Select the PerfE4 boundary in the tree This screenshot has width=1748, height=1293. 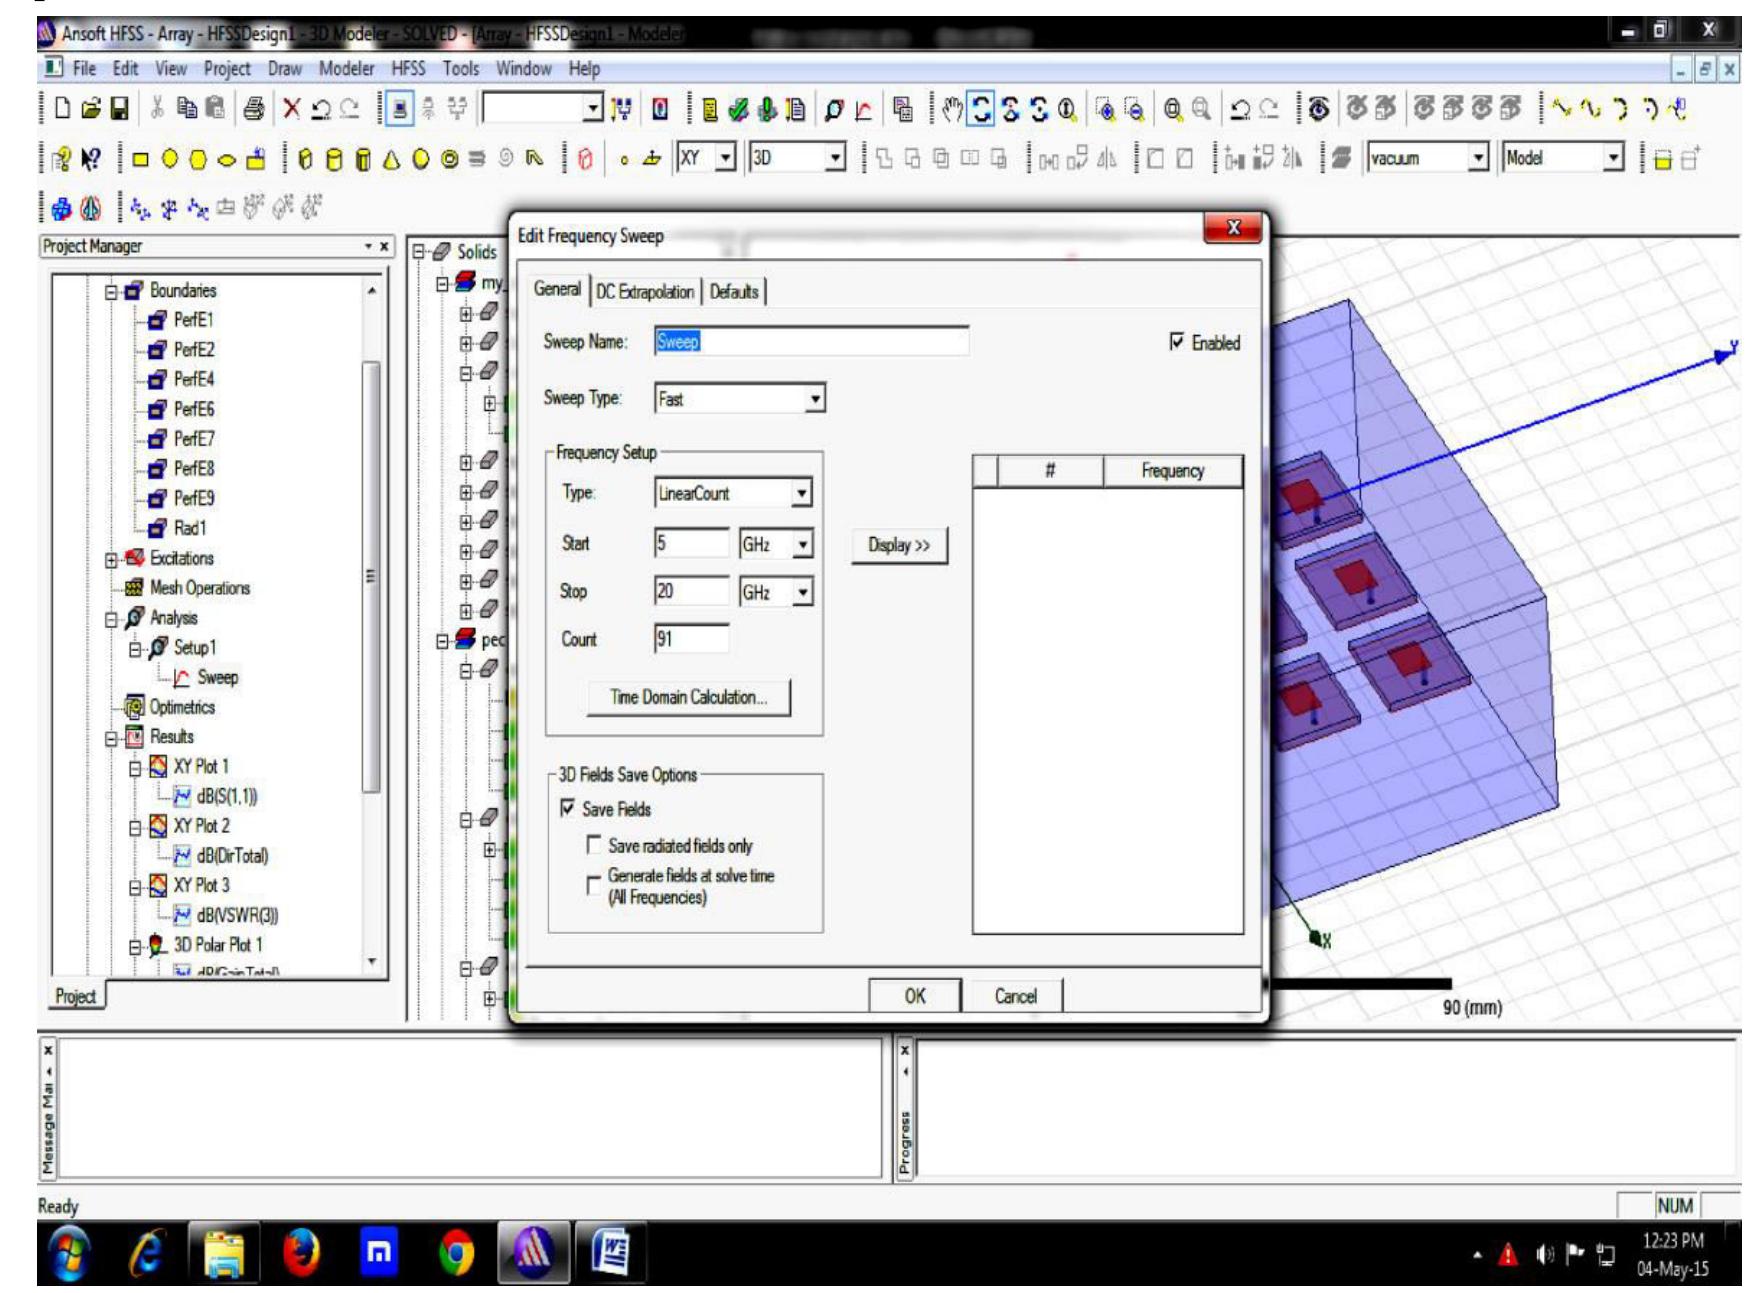193,380
